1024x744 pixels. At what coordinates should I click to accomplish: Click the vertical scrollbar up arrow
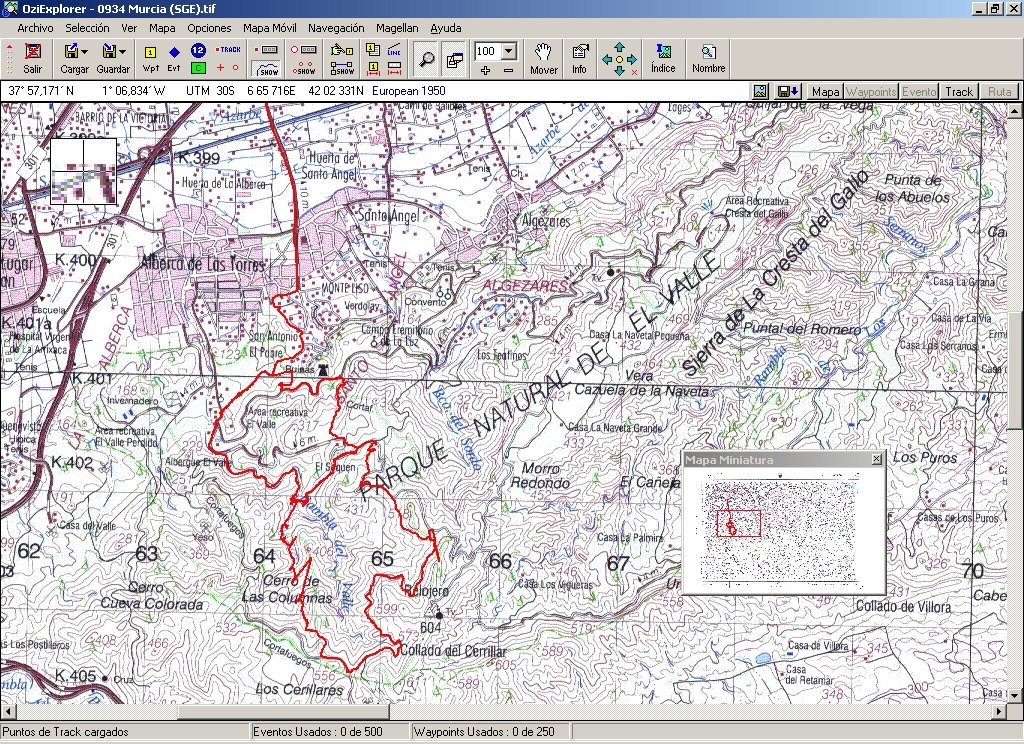click(x=1014, y=110)
